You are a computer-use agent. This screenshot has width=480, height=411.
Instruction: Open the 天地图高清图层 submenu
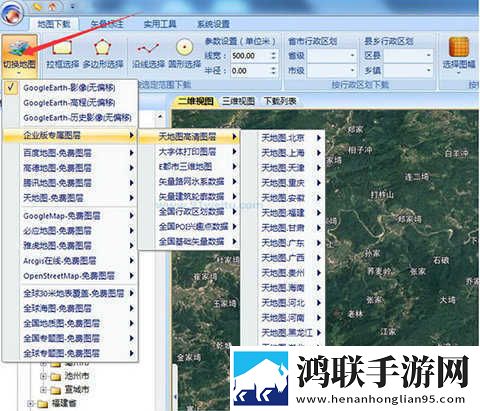pos(189,136)
